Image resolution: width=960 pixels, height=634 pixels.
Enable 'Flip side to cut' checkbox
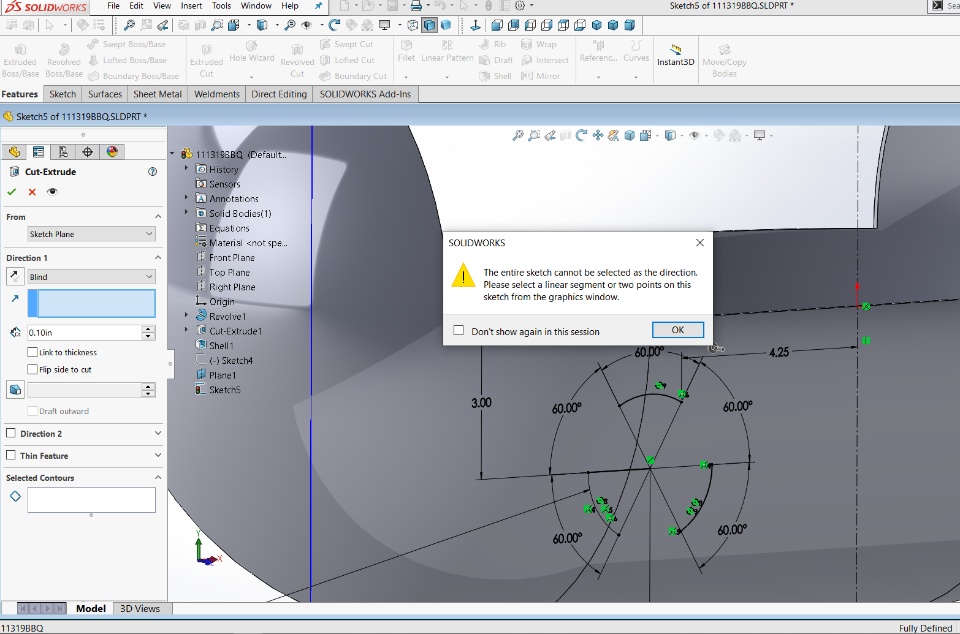32,369
